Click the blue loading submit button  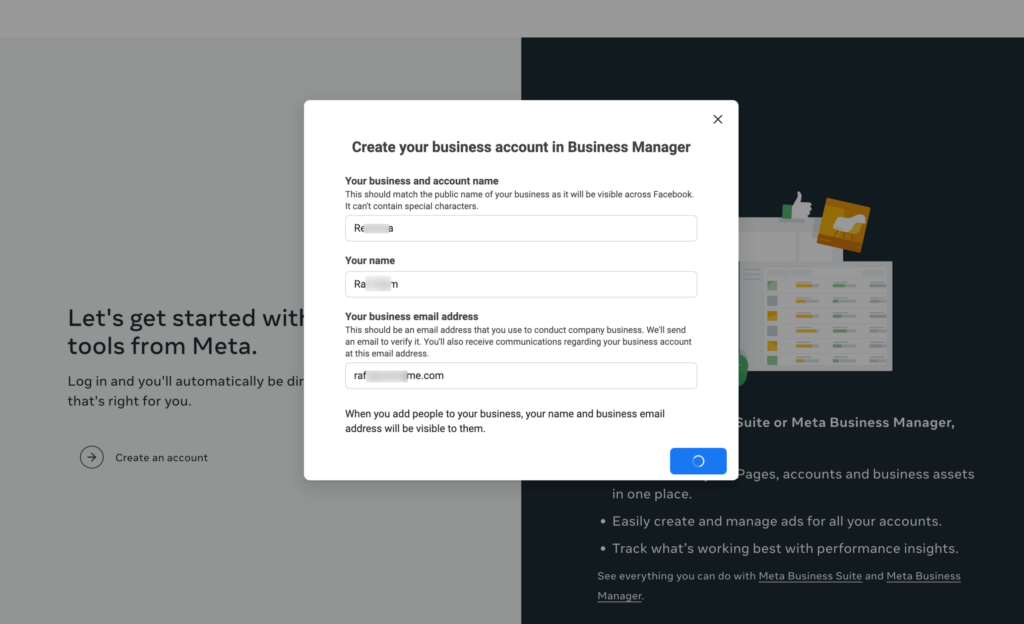[697, 461]
